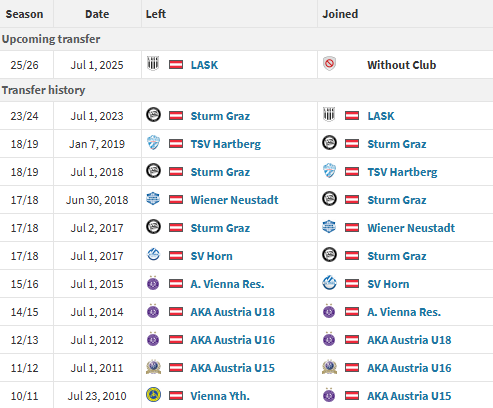493x408 pixels.
Task: Open the Vienna Yth. club link
Action: tap(220, 396)
